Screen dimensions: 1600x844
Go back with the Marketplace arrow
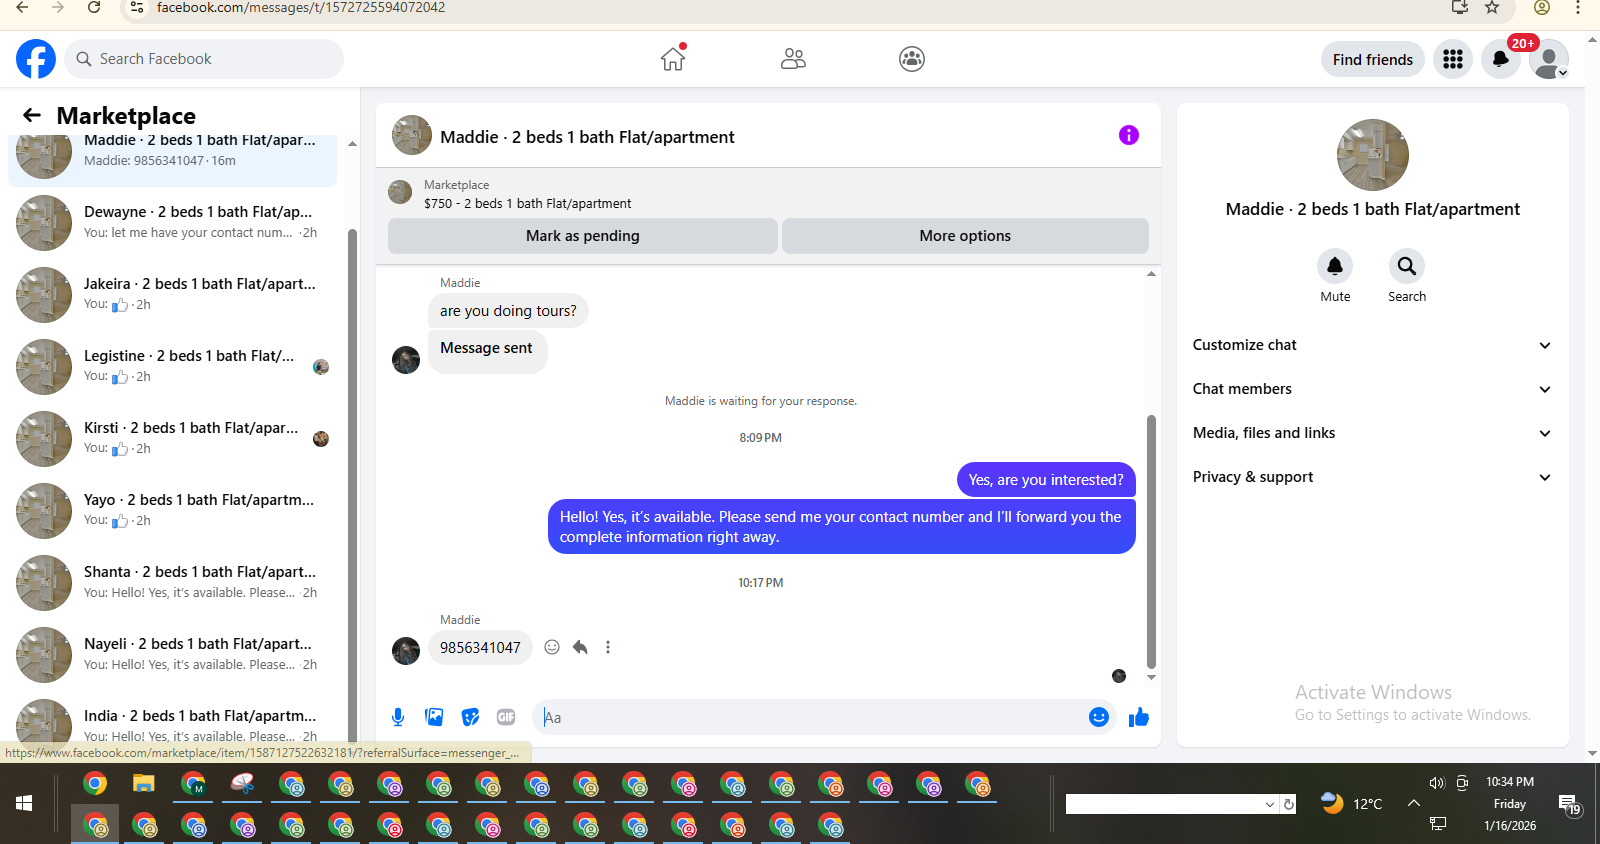32,115
